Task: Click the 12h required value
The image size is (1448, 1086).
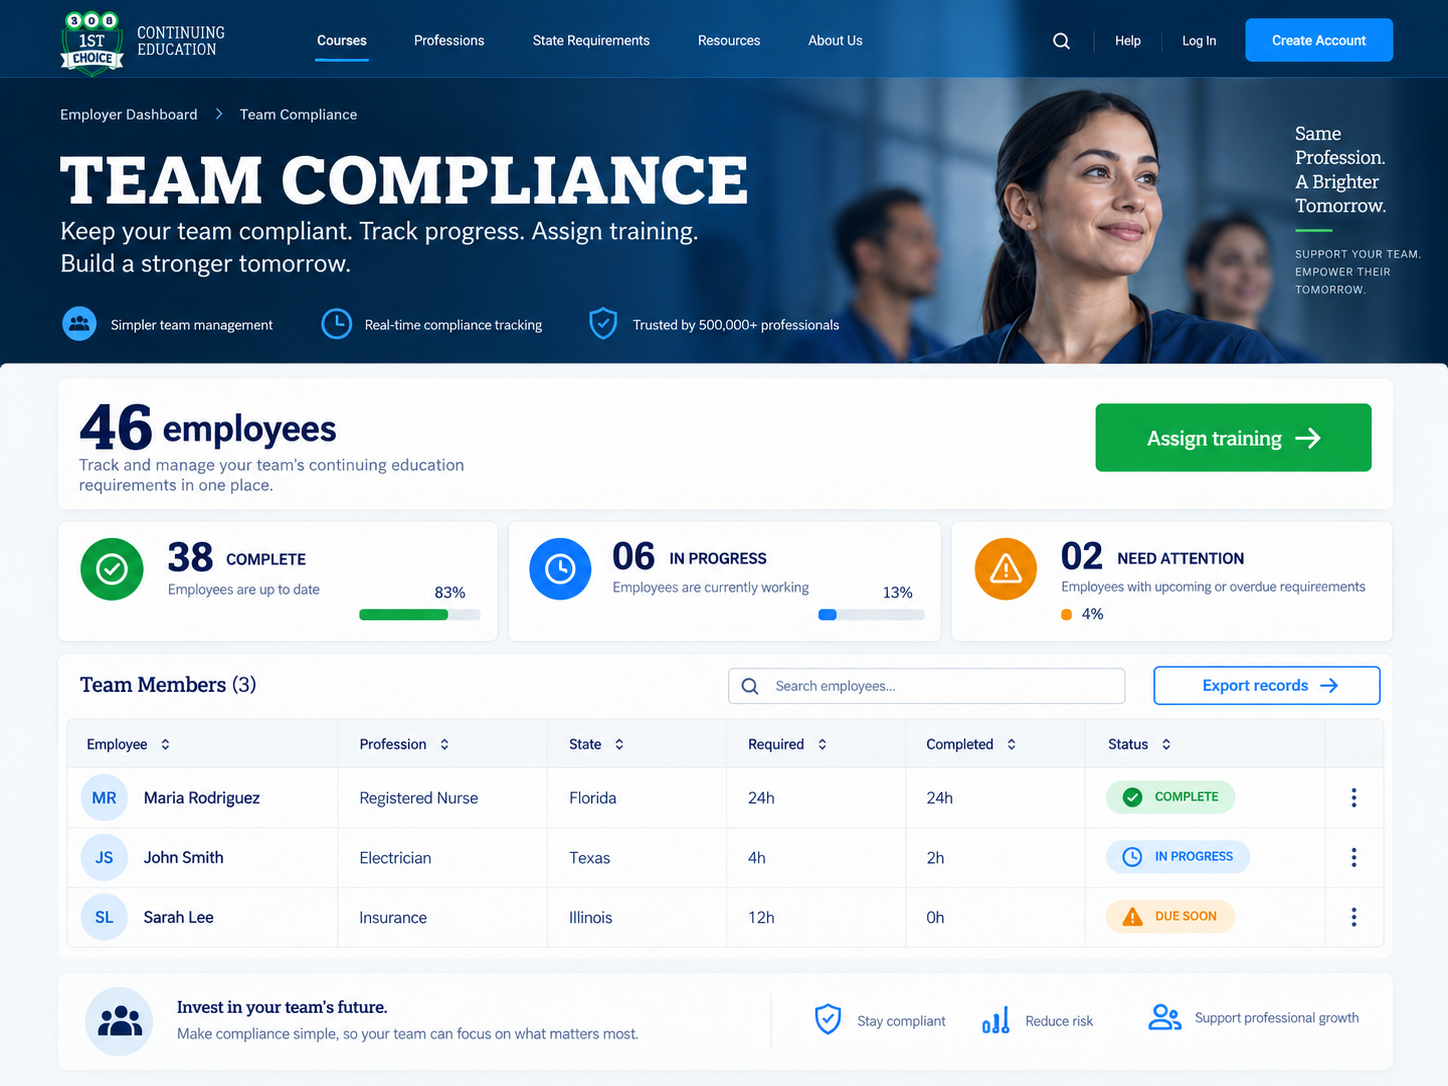Action: (761, 917)
